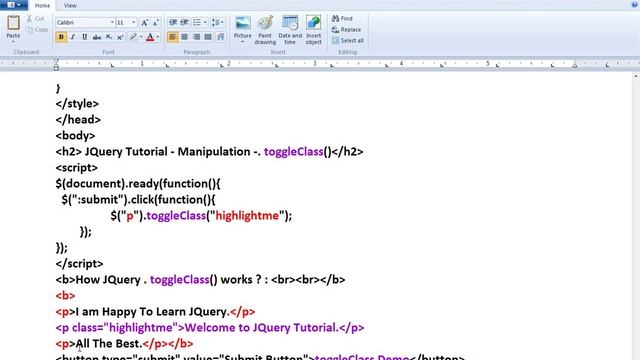Click the Find binoculars button
Screen dimensions: 640x360
pos(342,18)
